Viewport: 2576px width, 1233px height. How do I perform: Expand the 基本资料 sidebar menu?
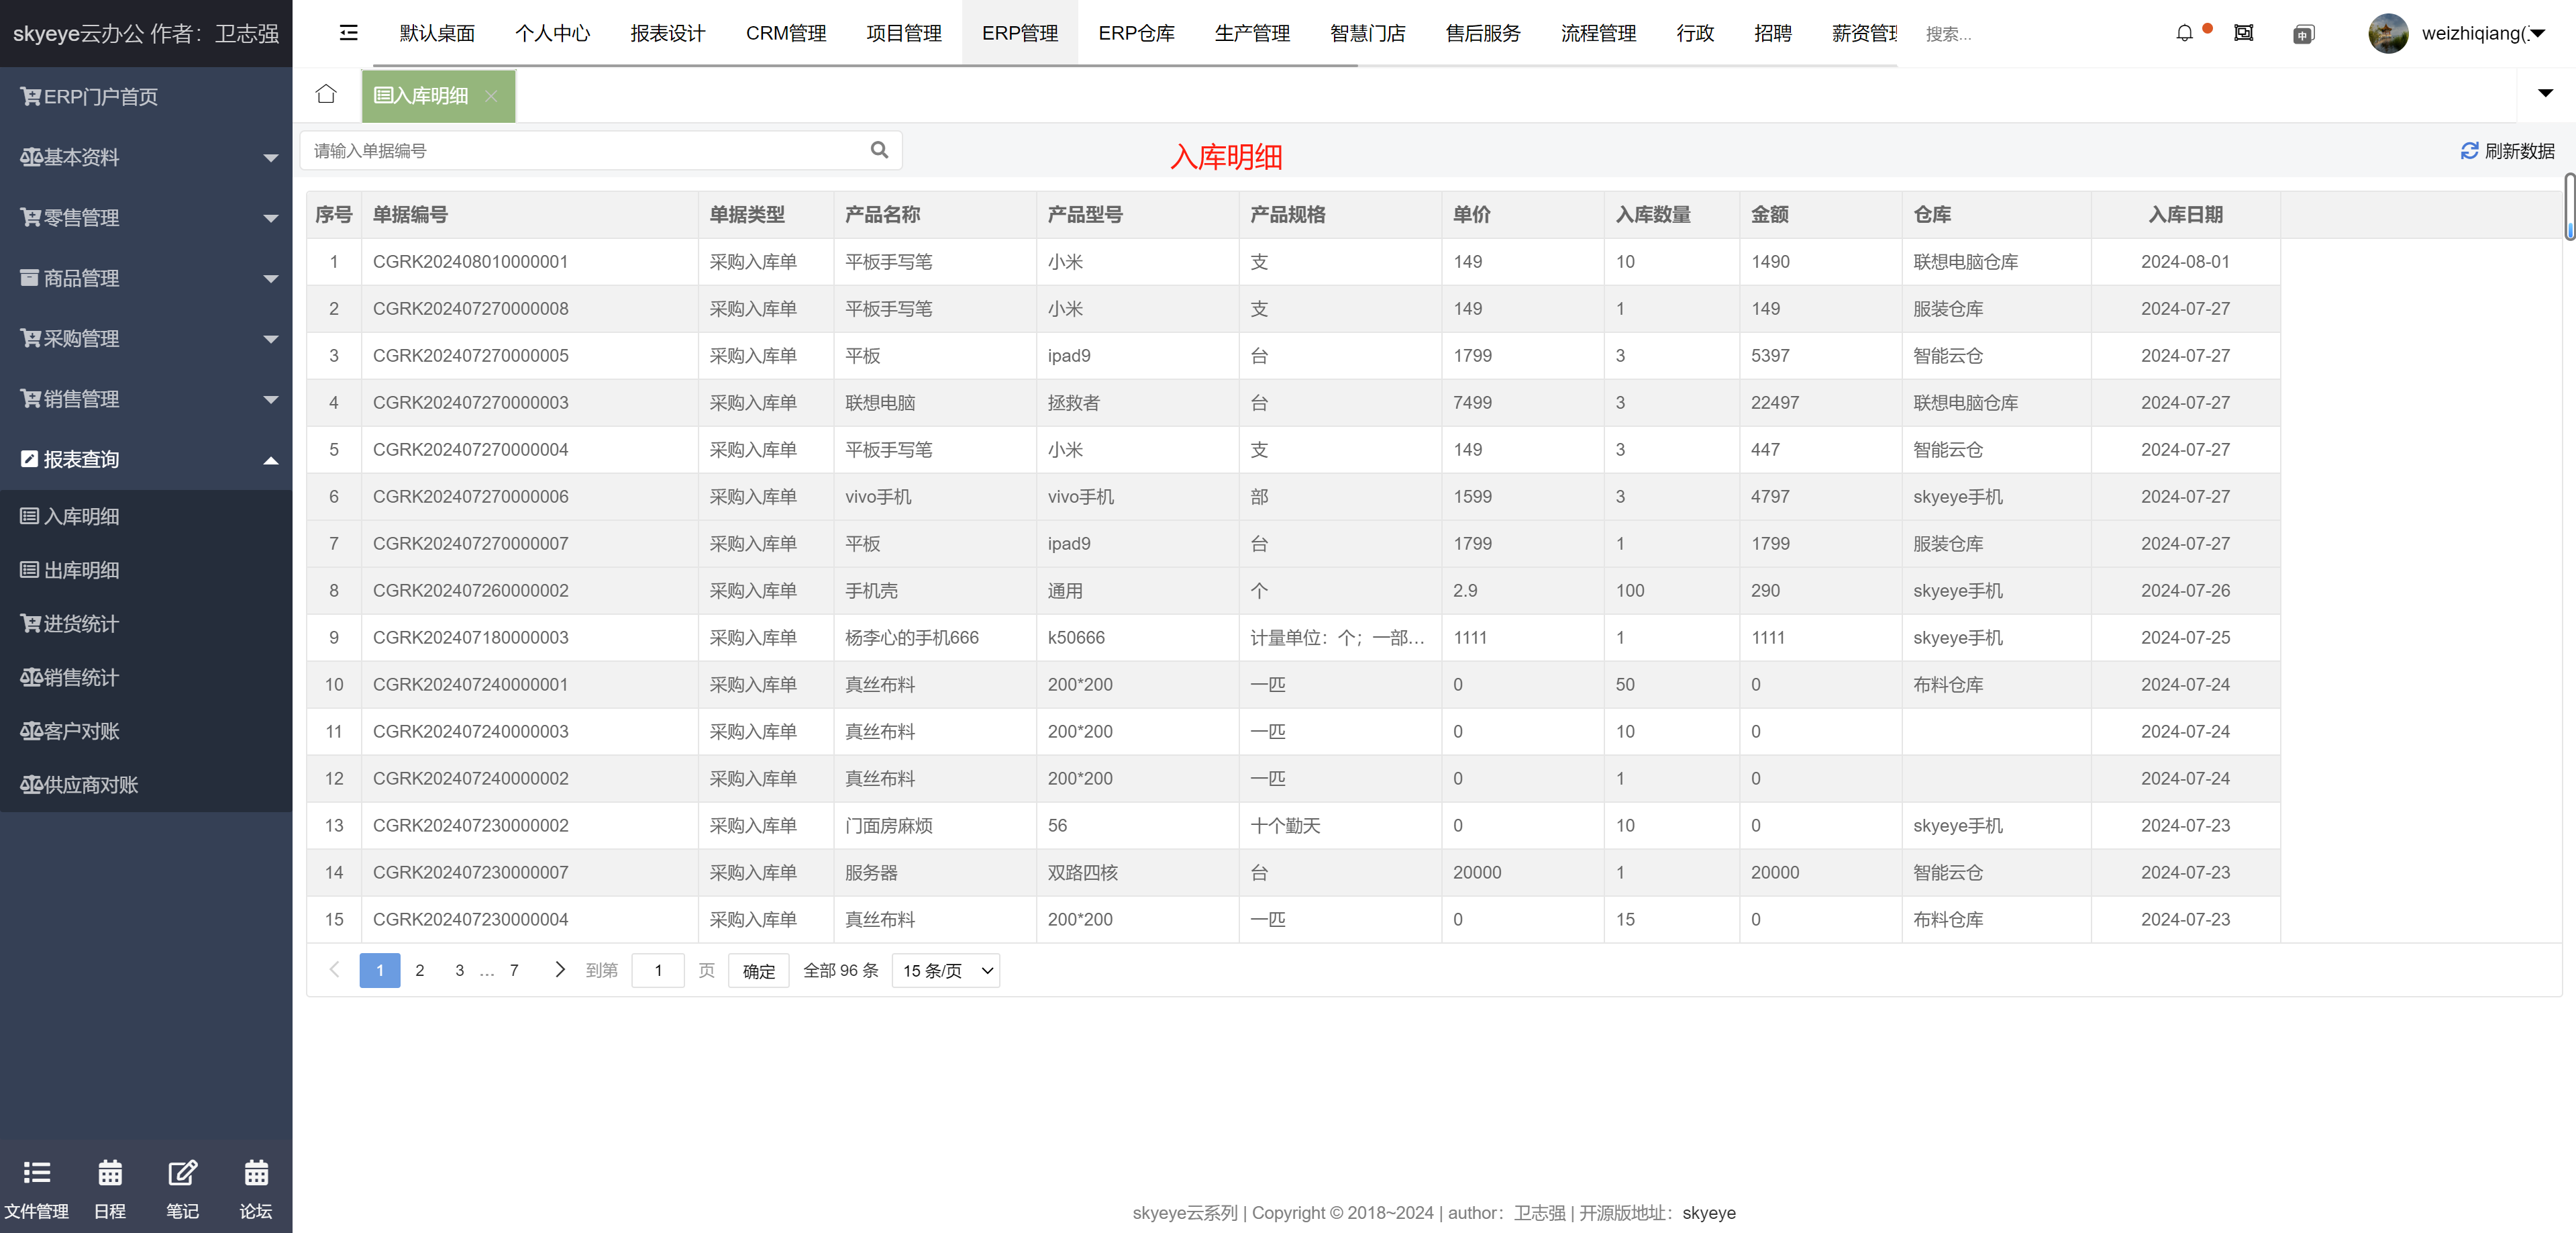[146, 157]
